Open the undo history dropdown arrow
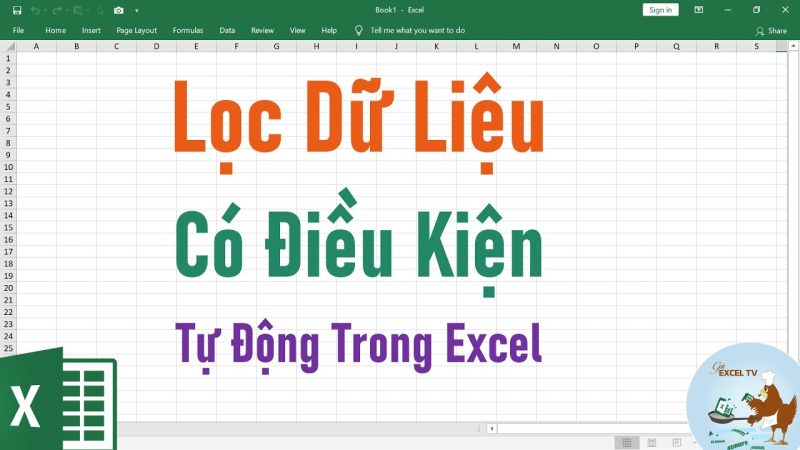 coord(45,11)
